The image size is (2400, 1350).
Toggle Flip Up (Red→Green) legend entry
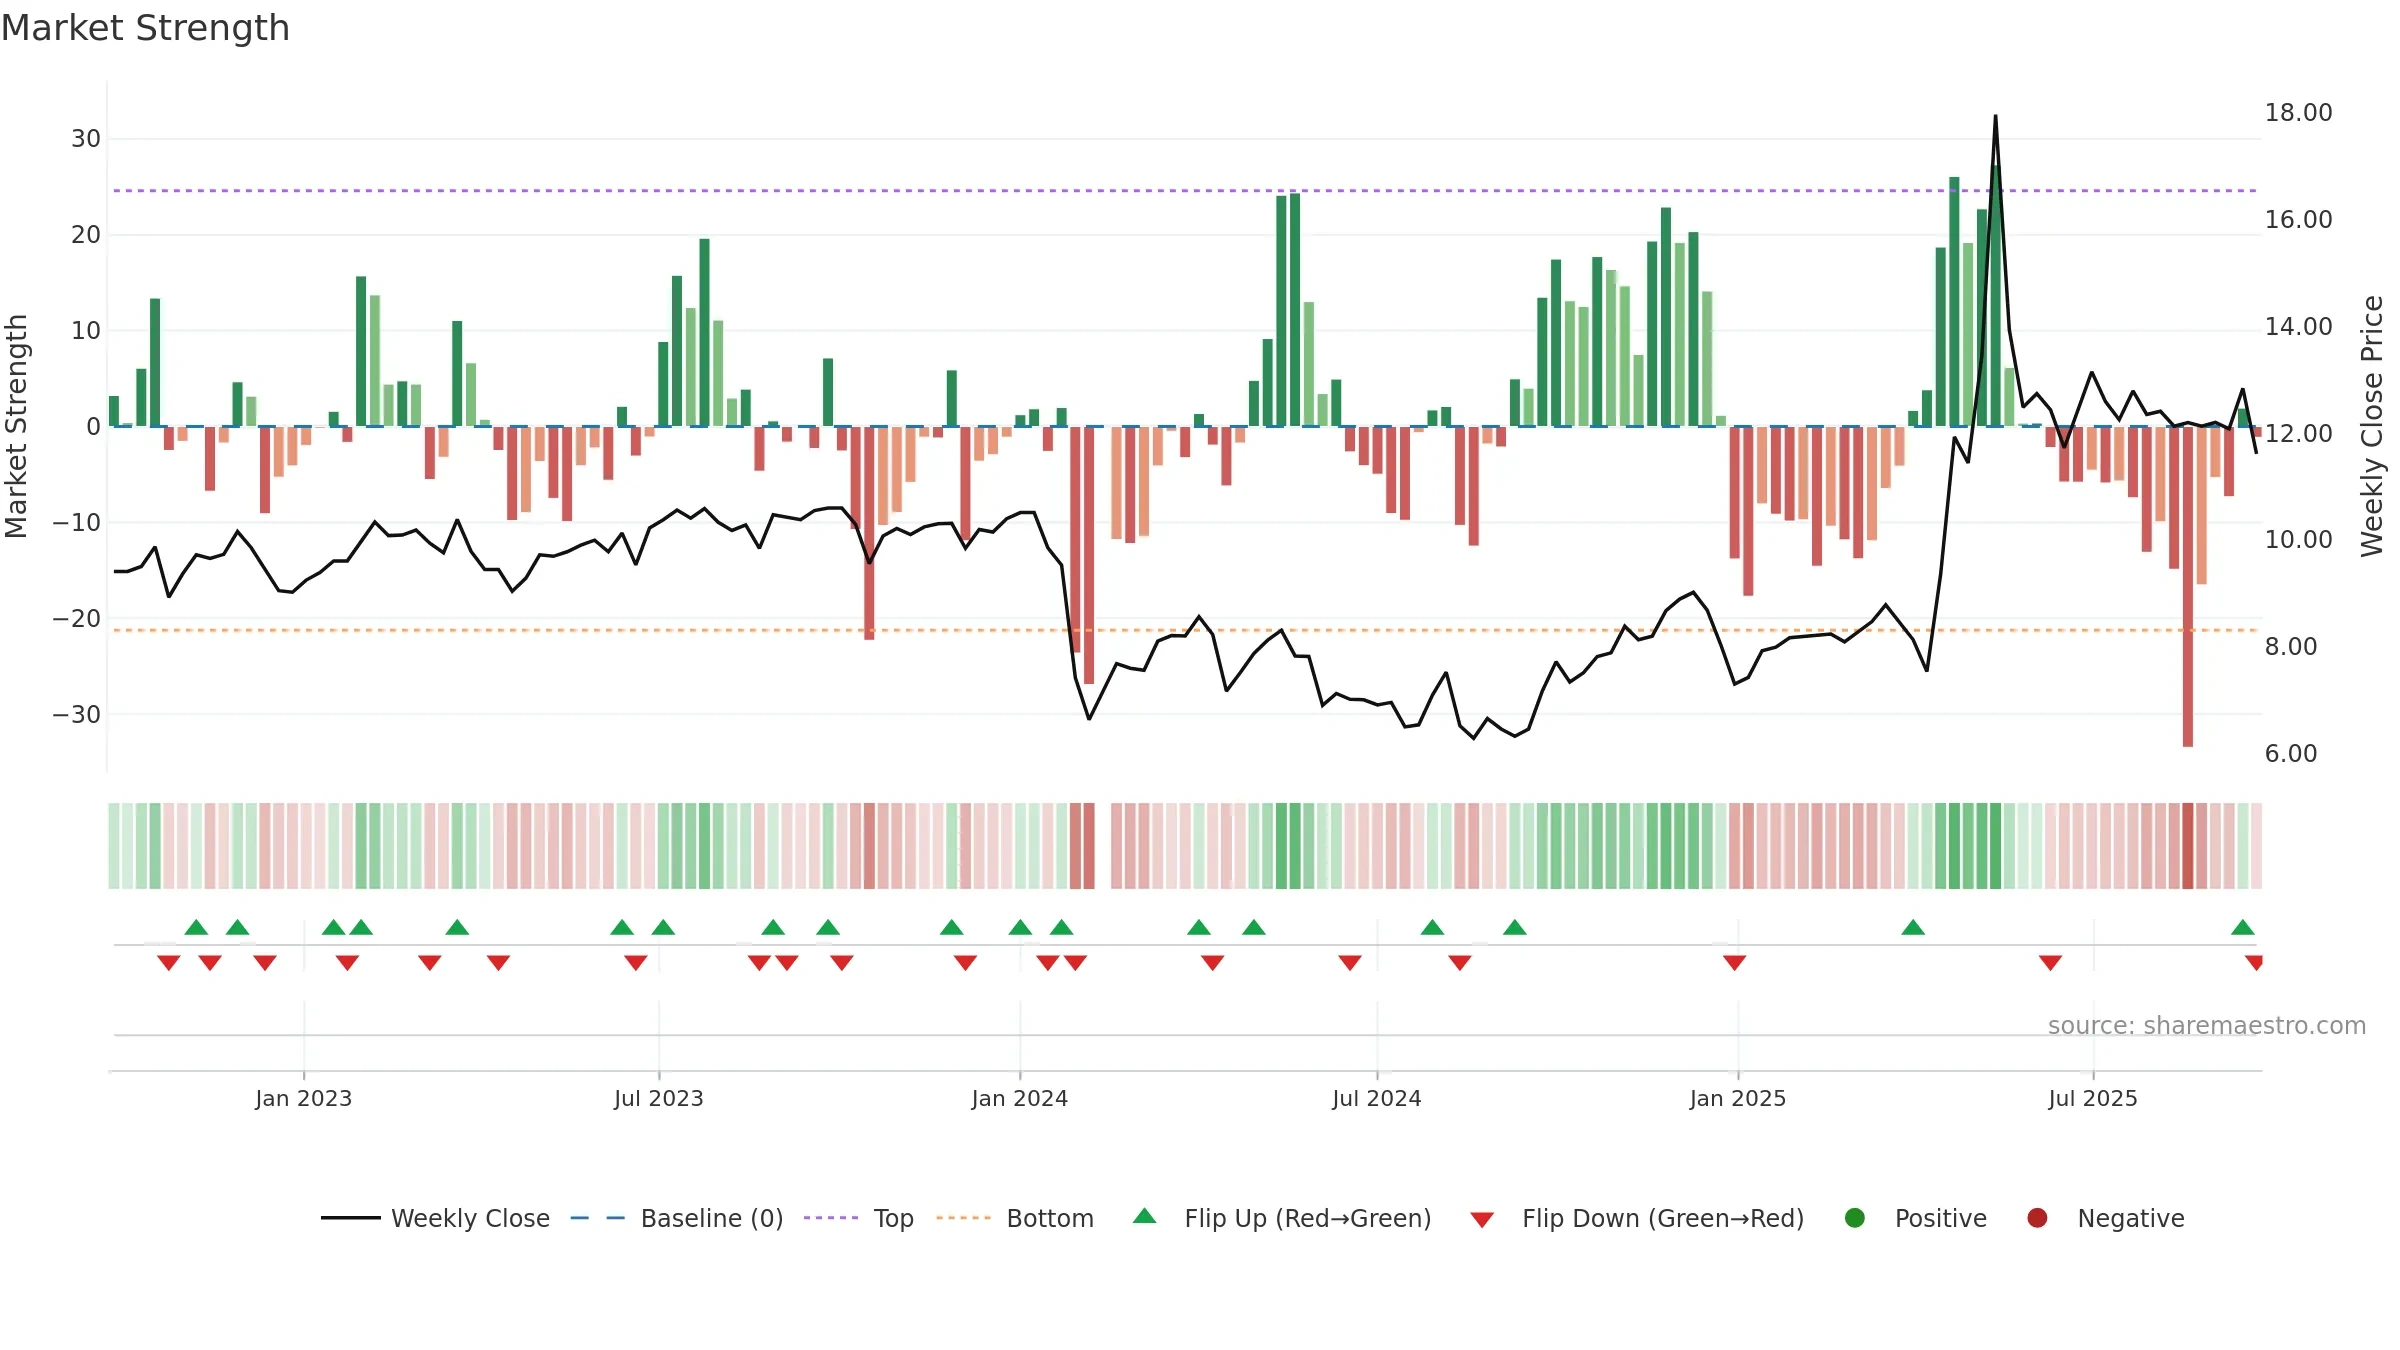point(1282,1218)
